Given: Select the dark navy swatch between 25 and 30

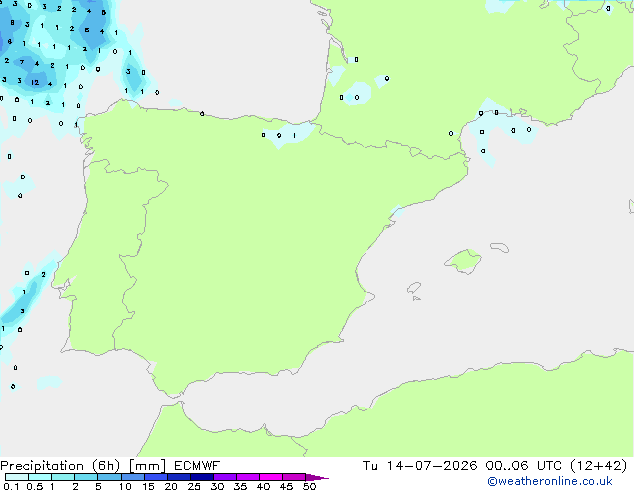Looking at the screenshot, I should (201, 477).
